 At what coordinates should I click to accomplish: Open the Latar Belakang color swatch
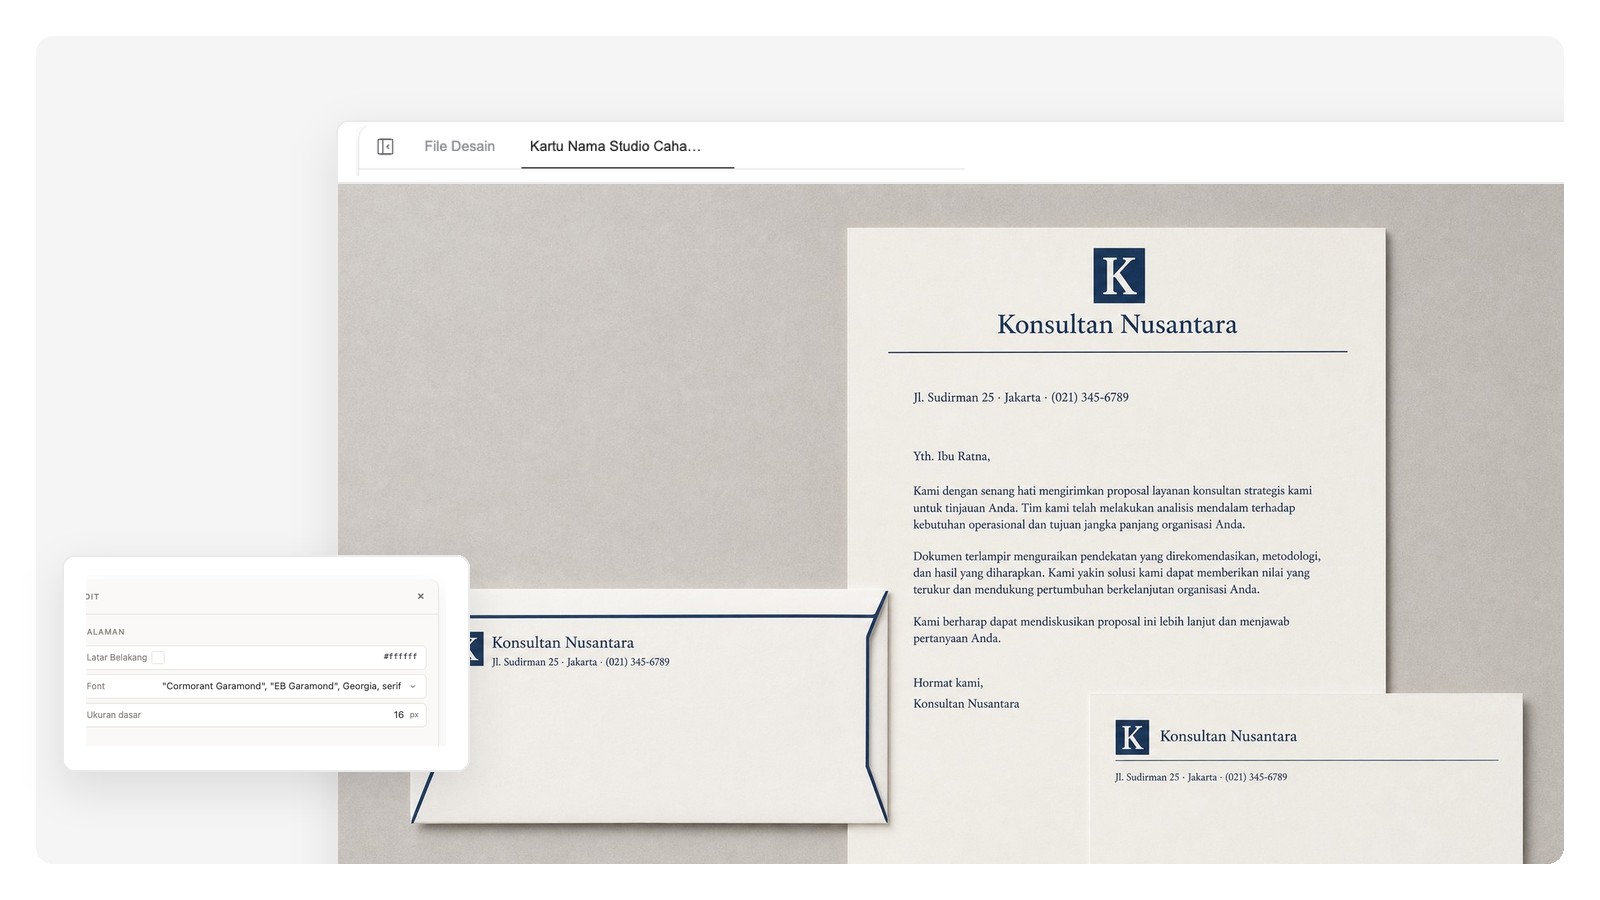(158, 657)
